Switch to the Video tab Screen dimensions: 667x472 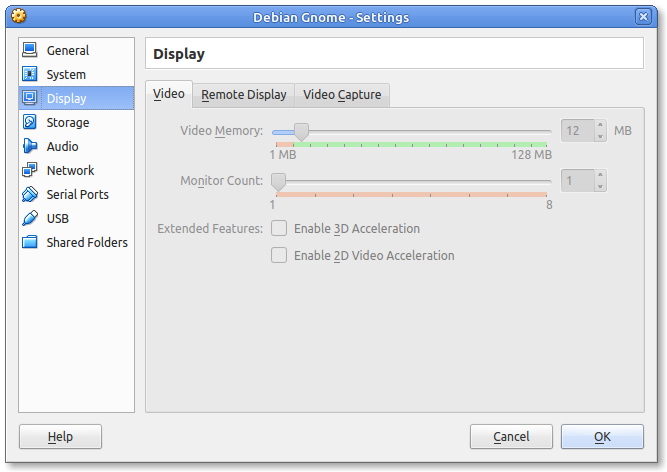(x=169, y=94)
